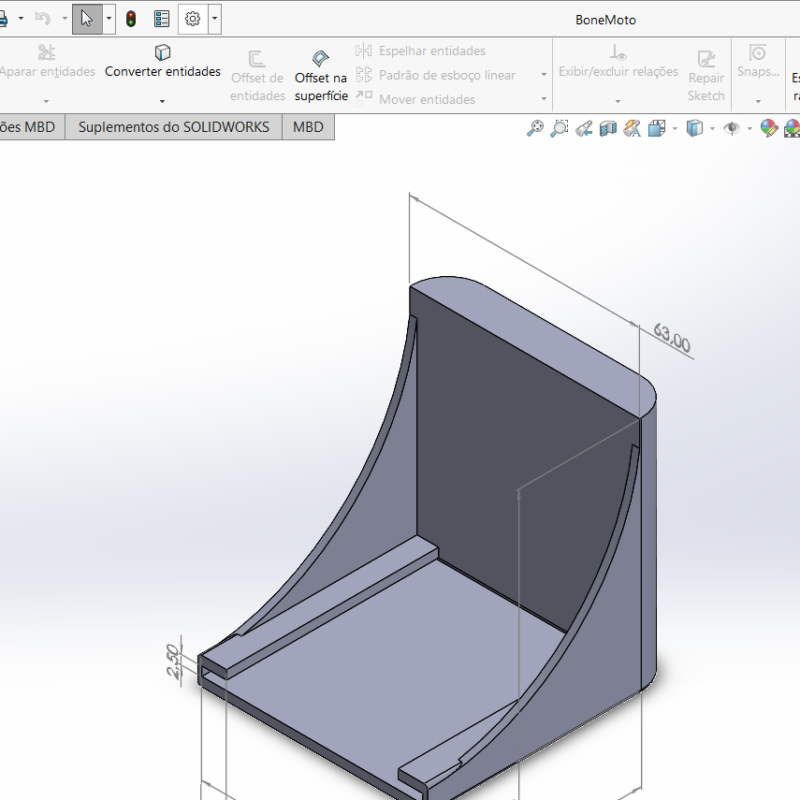Click the Padrão de esboço linear label
The image size is (800, 800).
pyautogui.click(x=447, y=75)
